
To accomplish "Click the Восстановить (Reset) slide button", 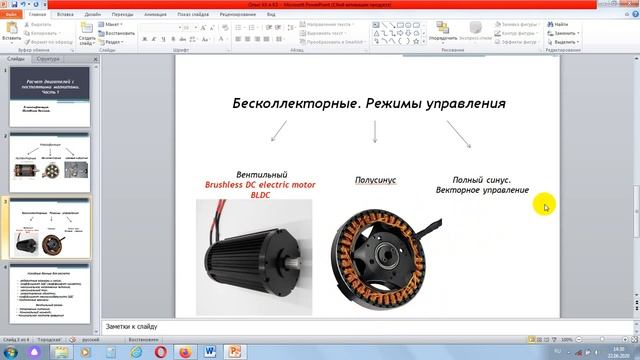I will tap(117, 33).
